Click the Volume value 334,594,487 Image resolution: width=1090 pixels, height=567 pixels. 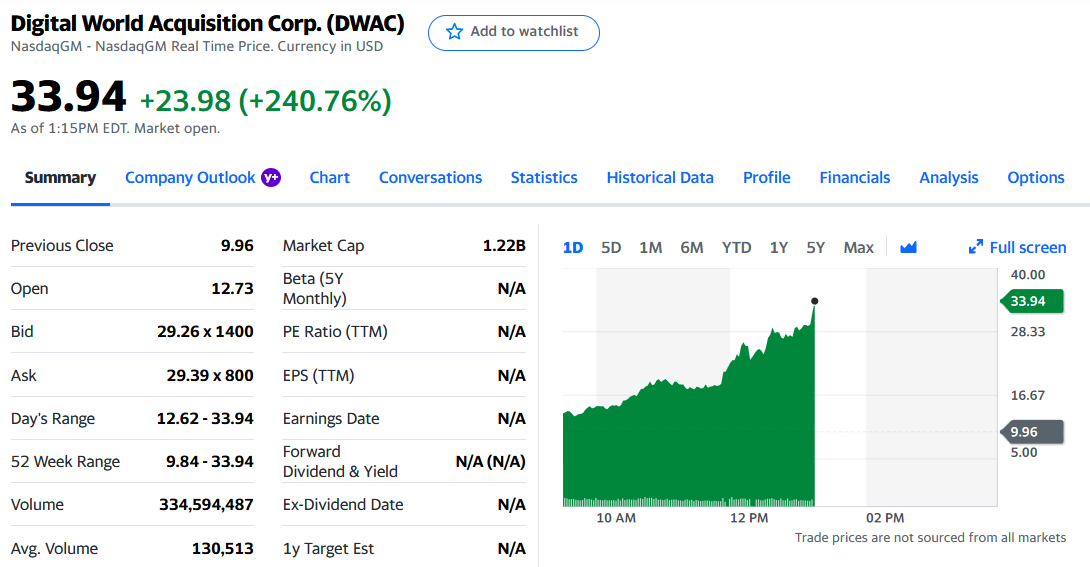pyautogui.click(x=206, y=504)
